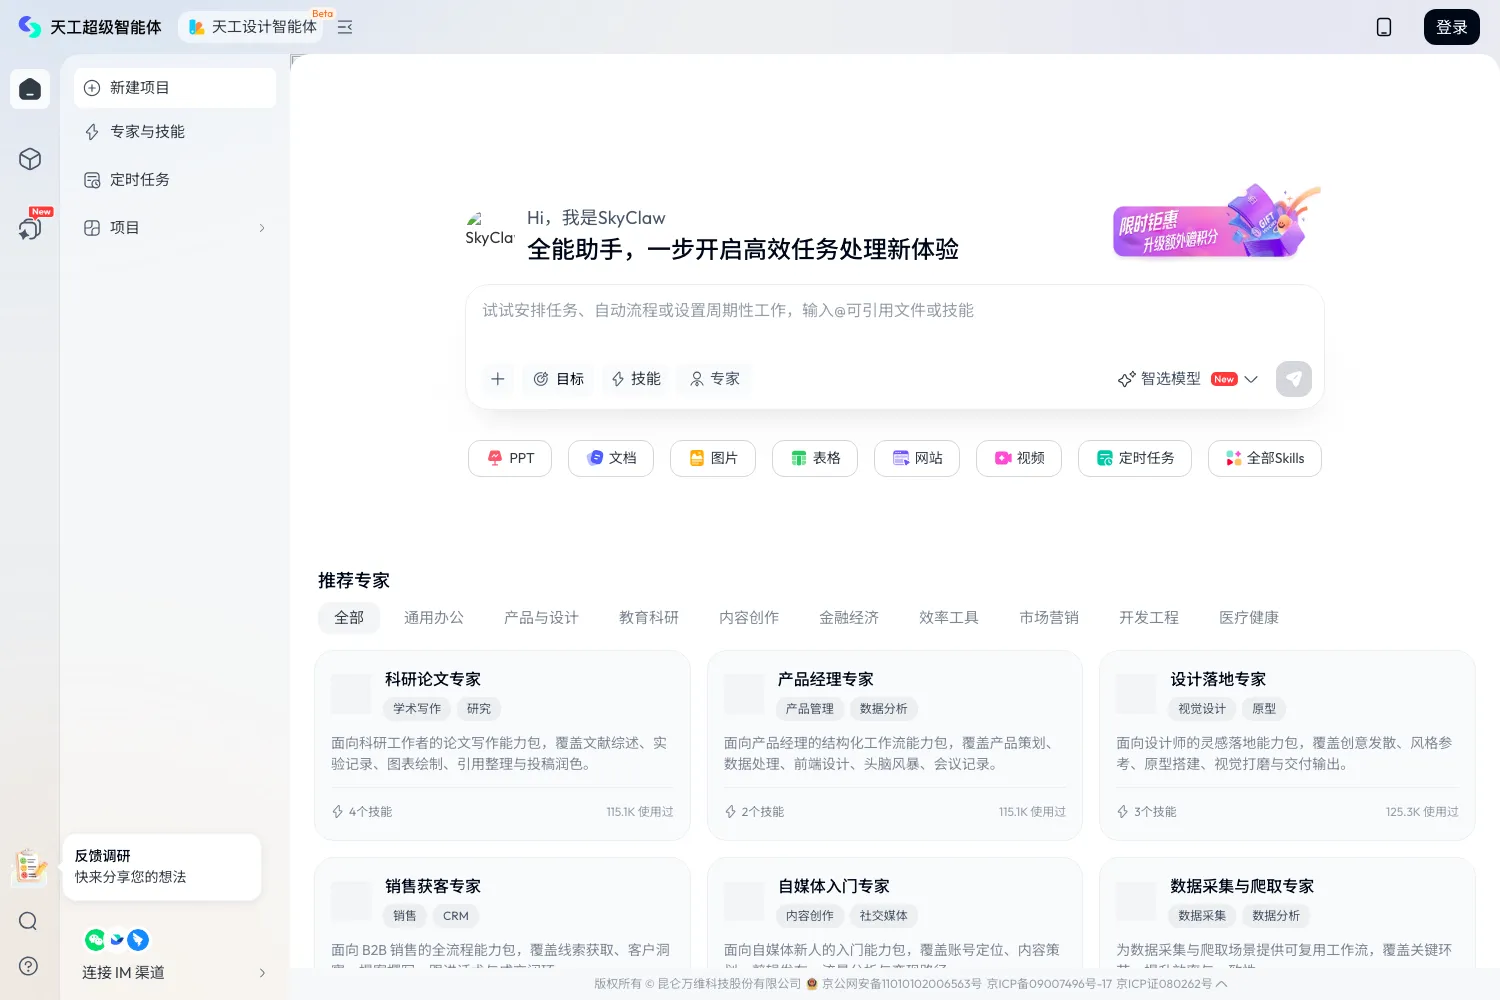
Task: Click the 天工超级智能体 logo icon
Action: (30, 27)
